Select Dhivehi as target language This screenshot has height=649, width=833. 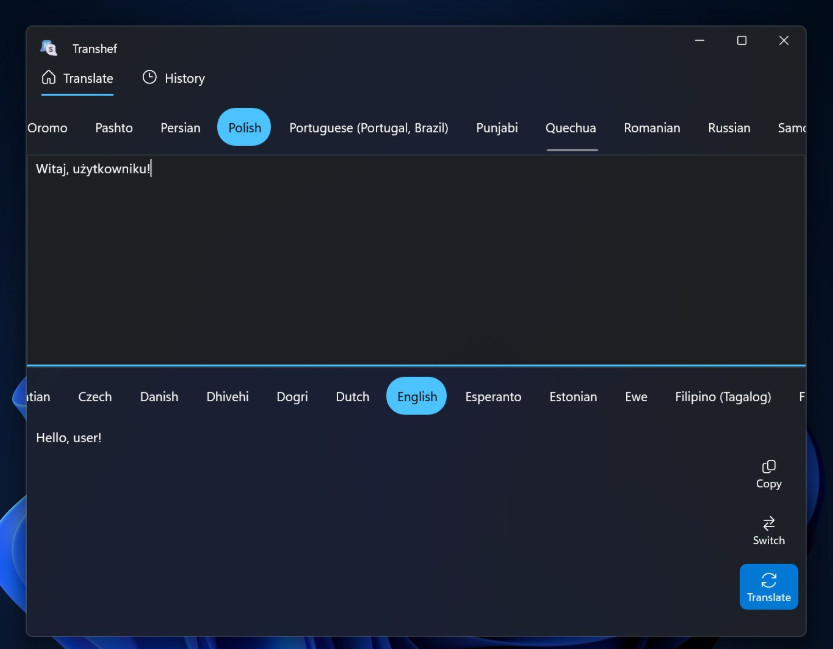click(227, 397)
